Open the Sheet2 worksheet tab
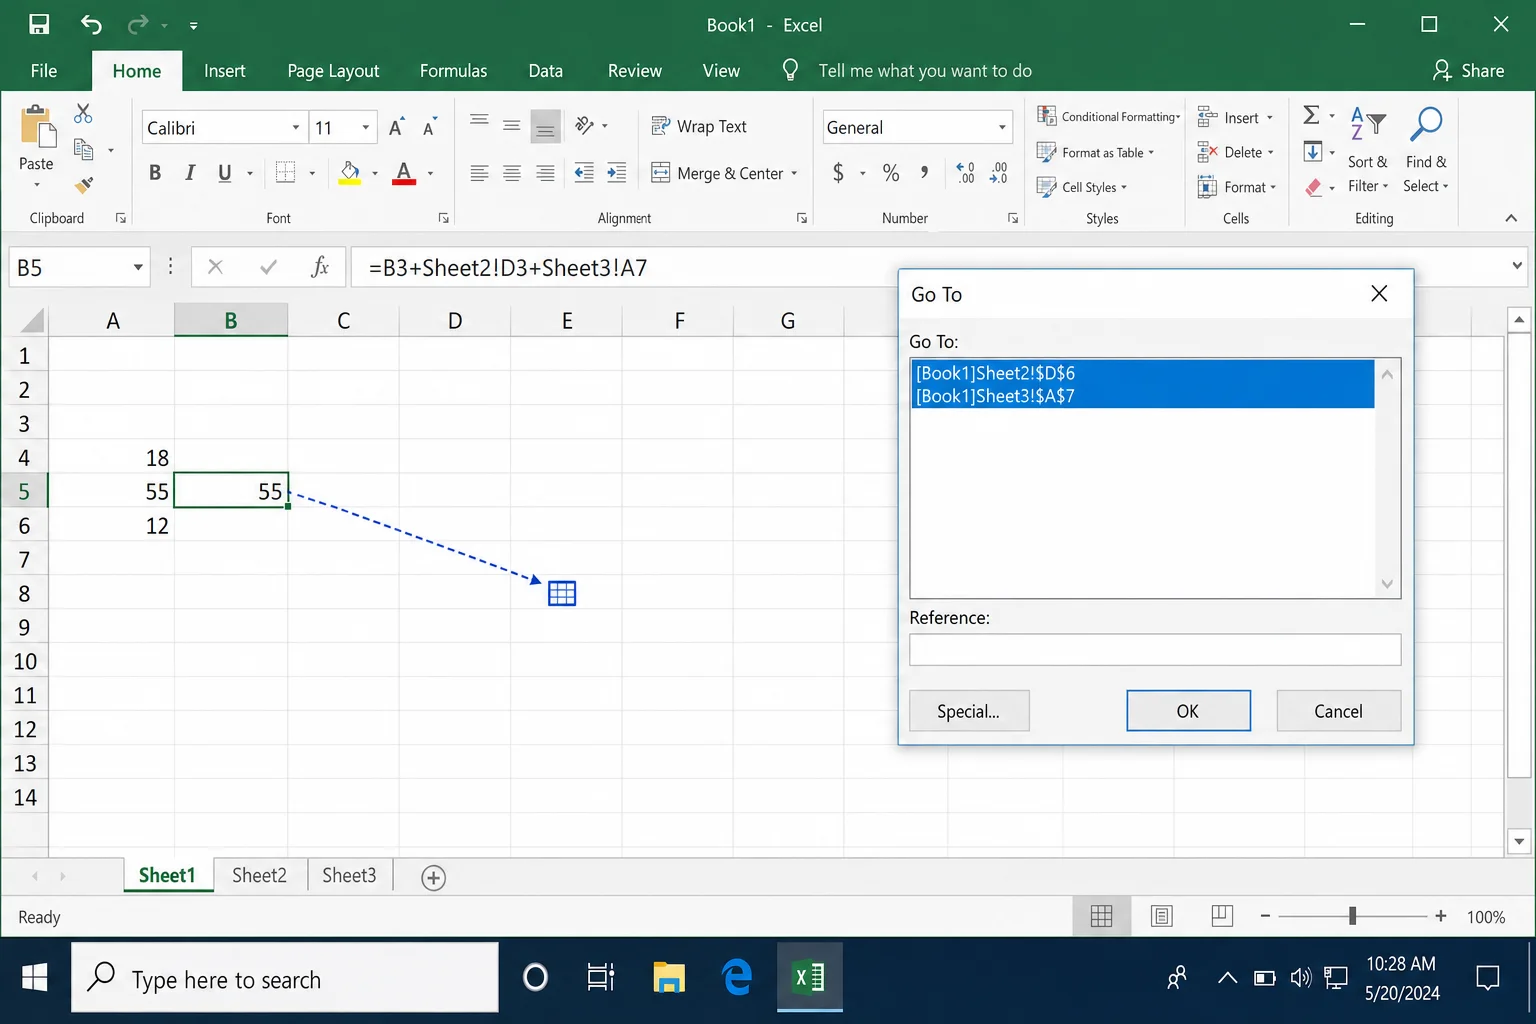 259,875
